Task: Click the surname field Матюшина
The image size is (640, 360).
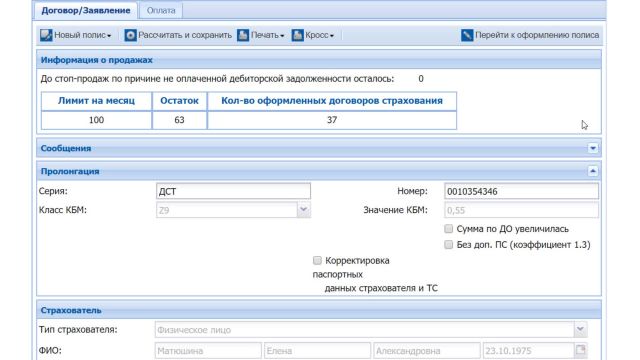Action: 208,350
